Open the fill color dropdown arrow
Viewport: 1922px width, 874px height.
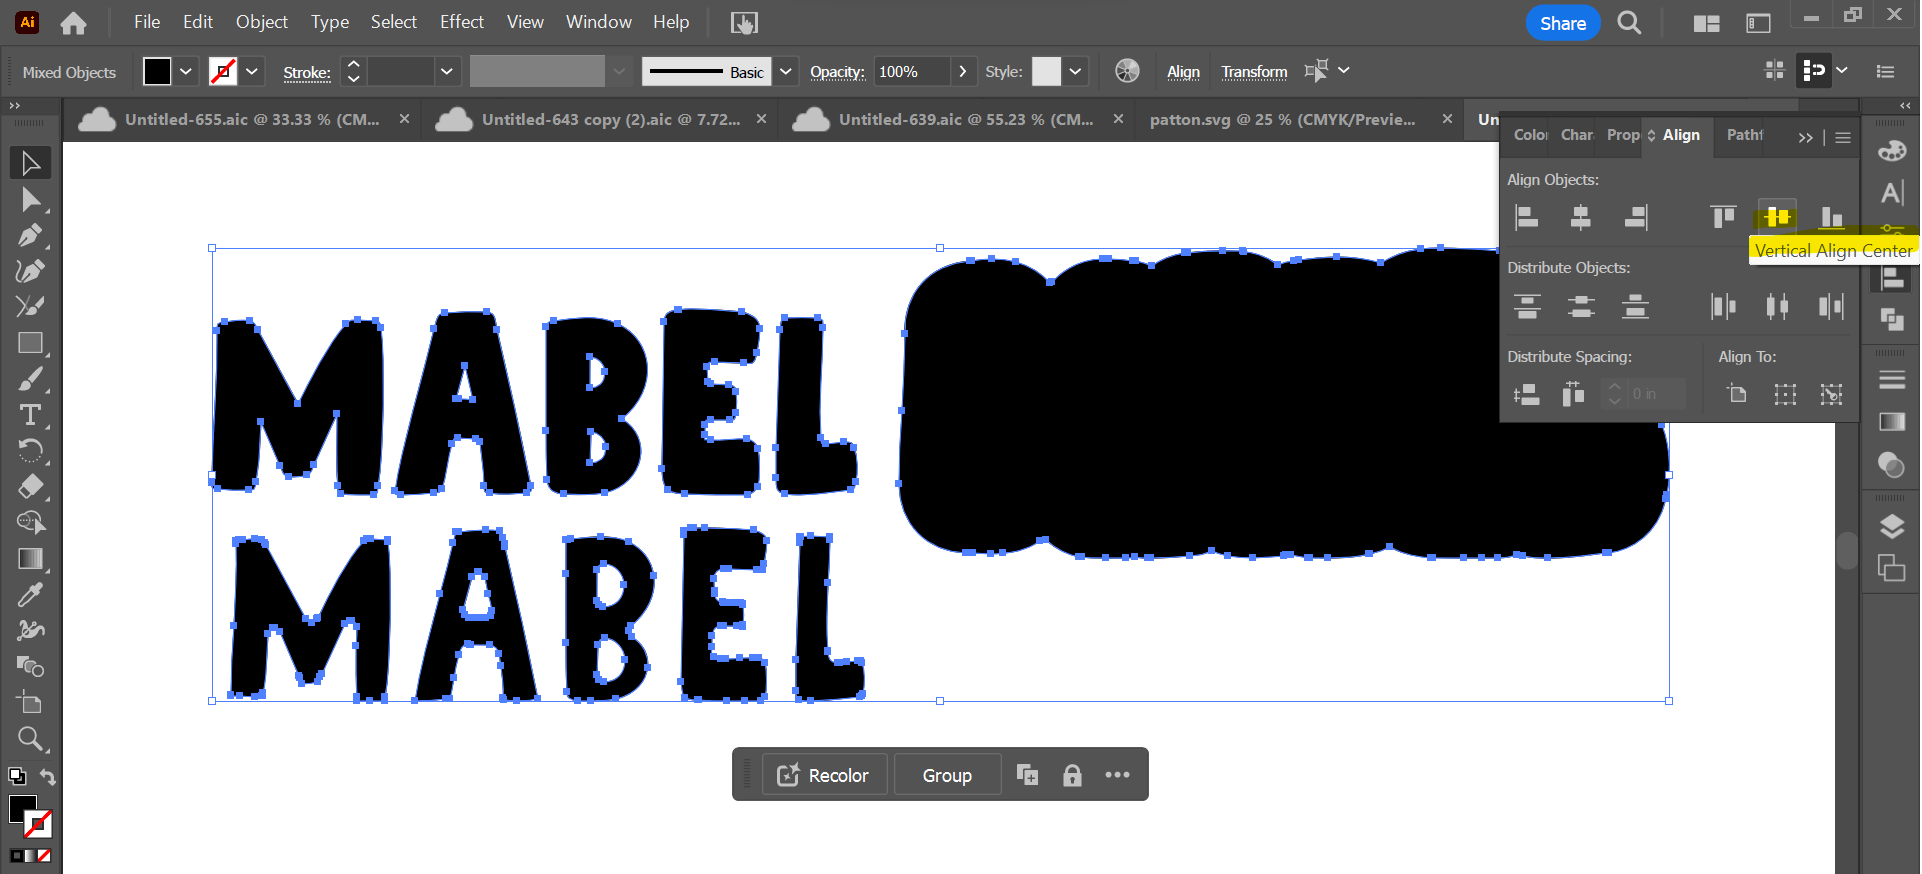click(x=186, y=72)
